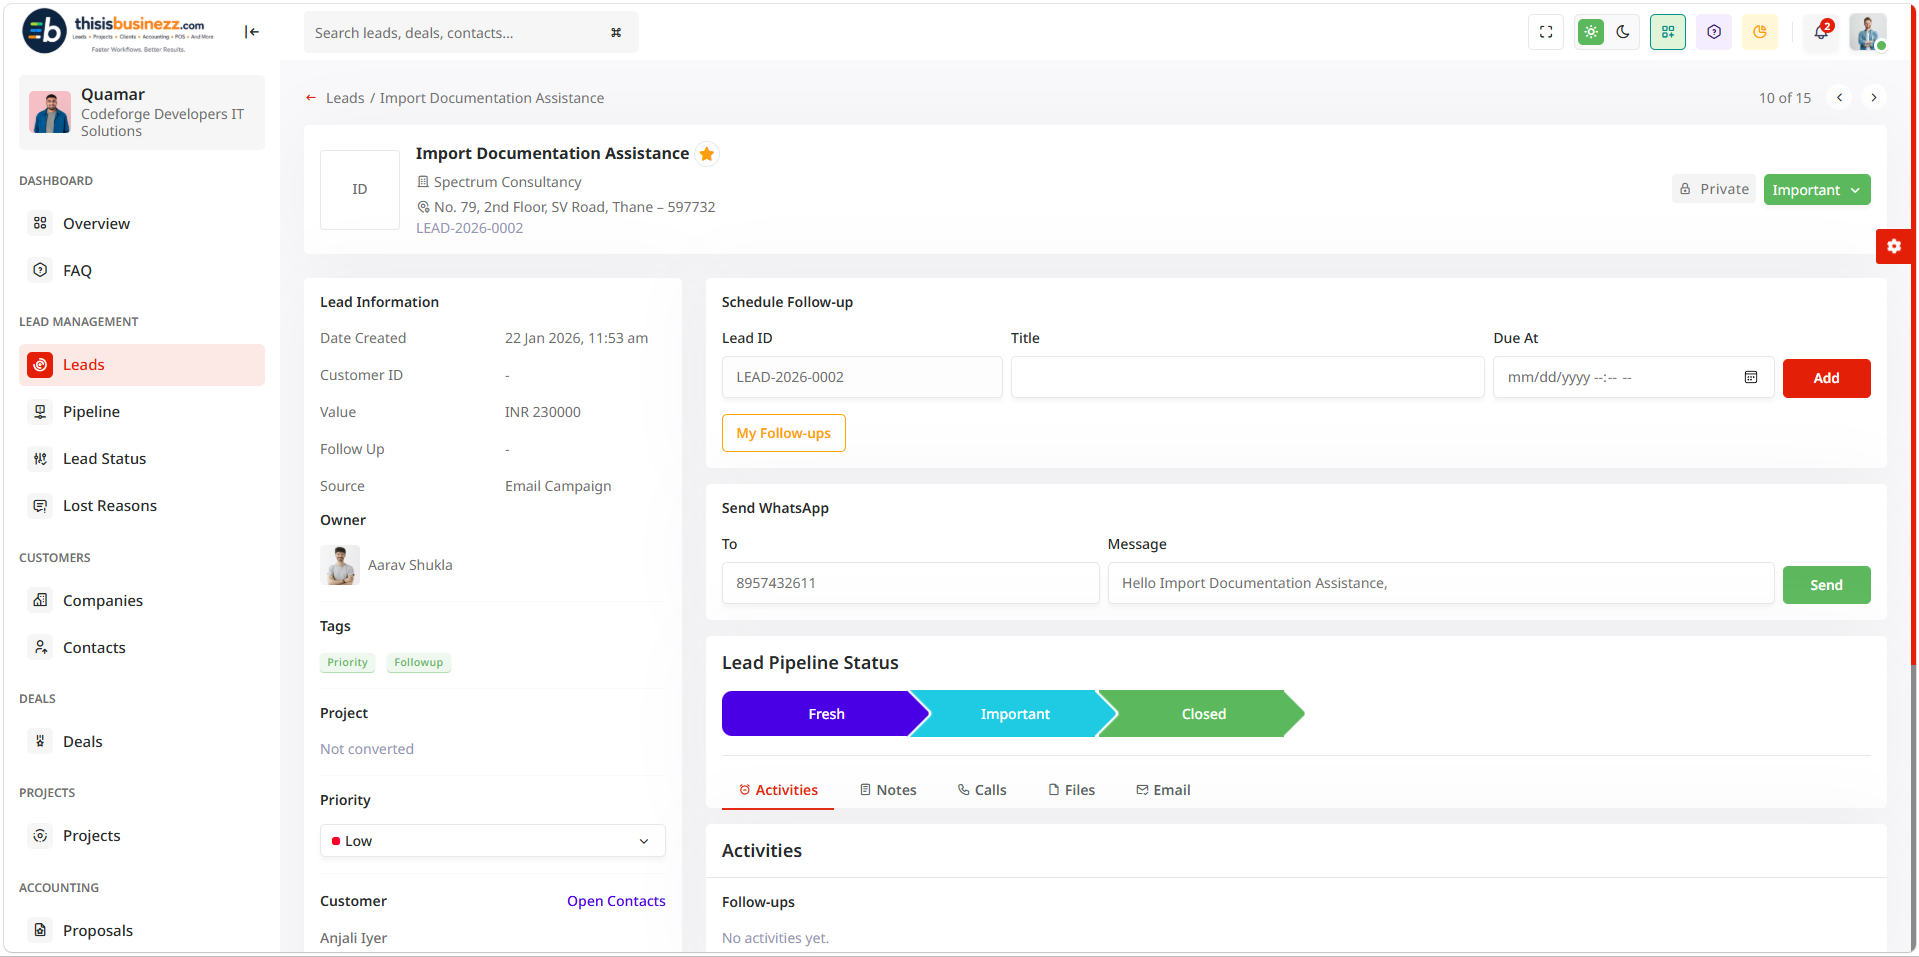Click the green Send WhatsApp button

tap(1826, 585)
